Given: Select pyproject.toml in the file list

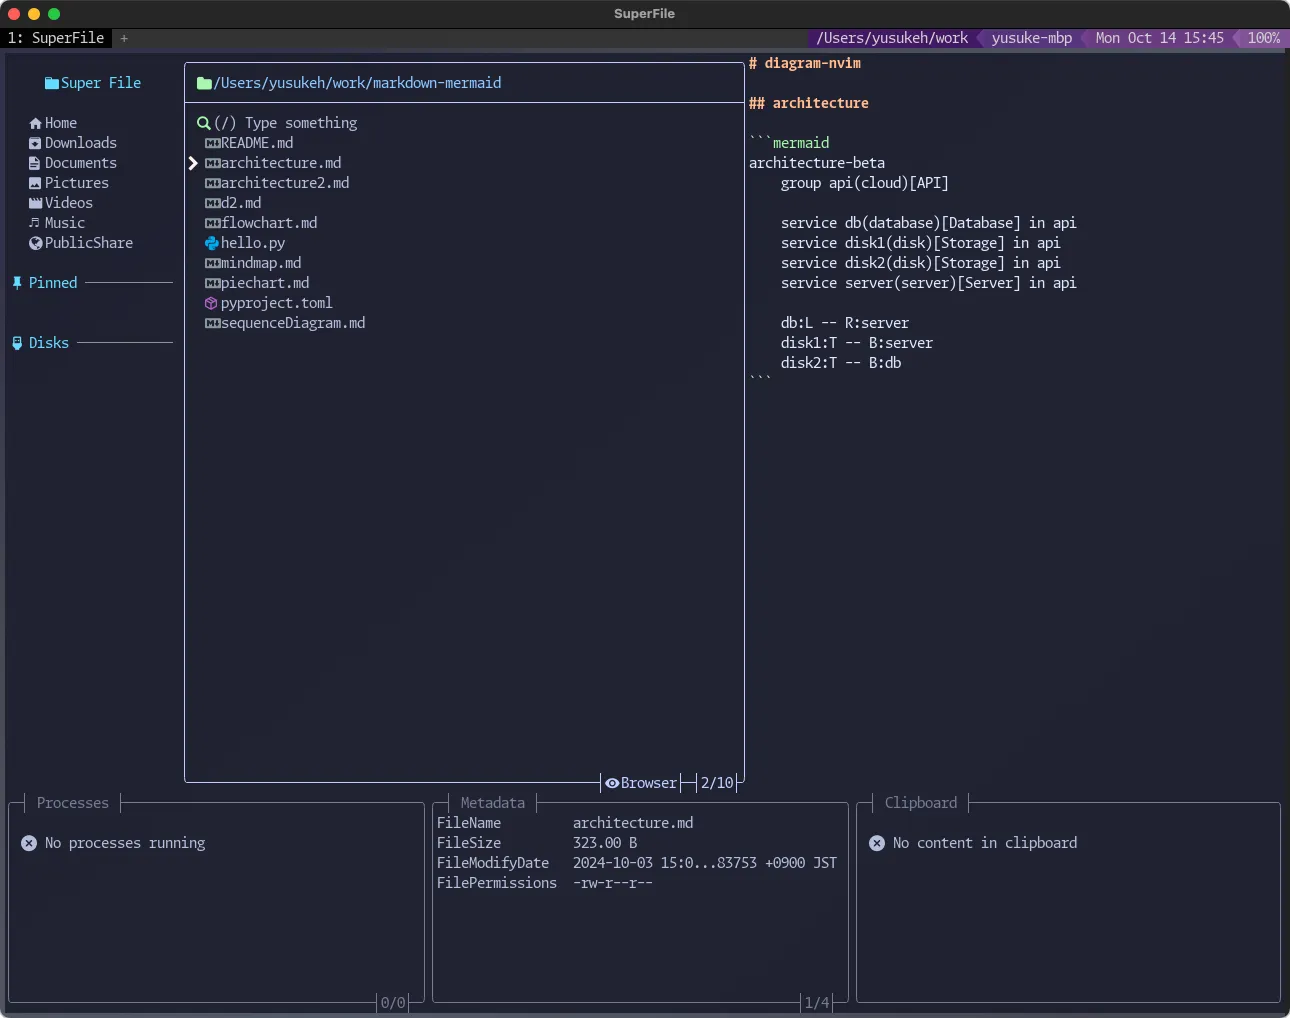Looking at the screenshot, I should [x=277, y=303].
